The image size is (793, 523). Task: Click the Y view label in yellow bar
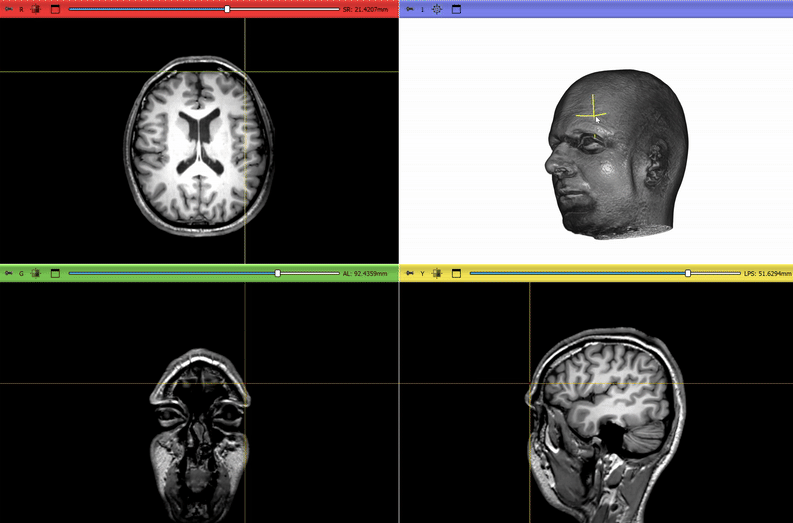coord(422,273)
